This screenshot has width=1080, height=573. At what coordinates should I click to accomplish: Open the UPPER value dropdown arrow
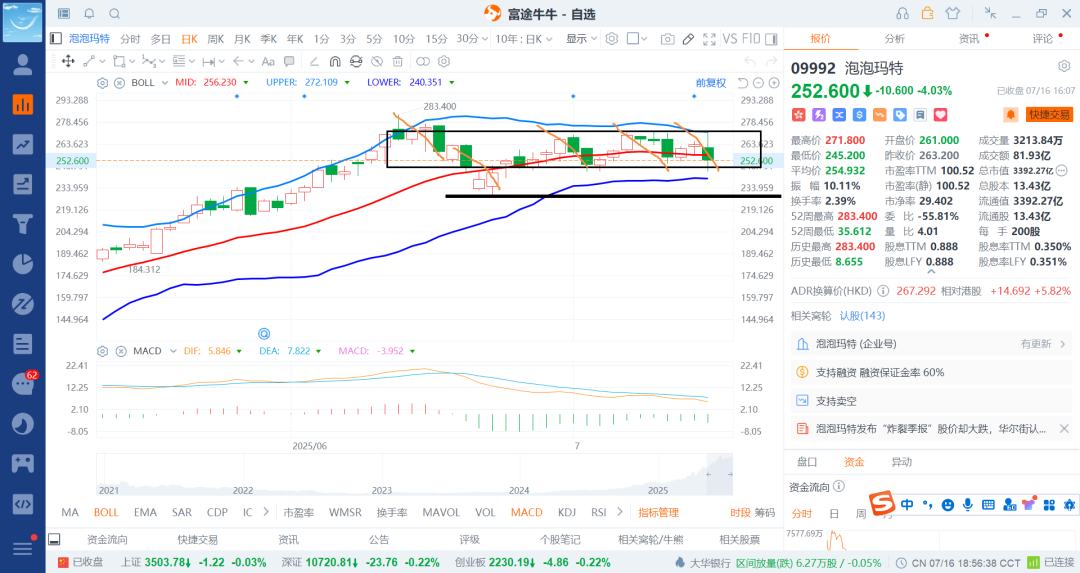347,83
